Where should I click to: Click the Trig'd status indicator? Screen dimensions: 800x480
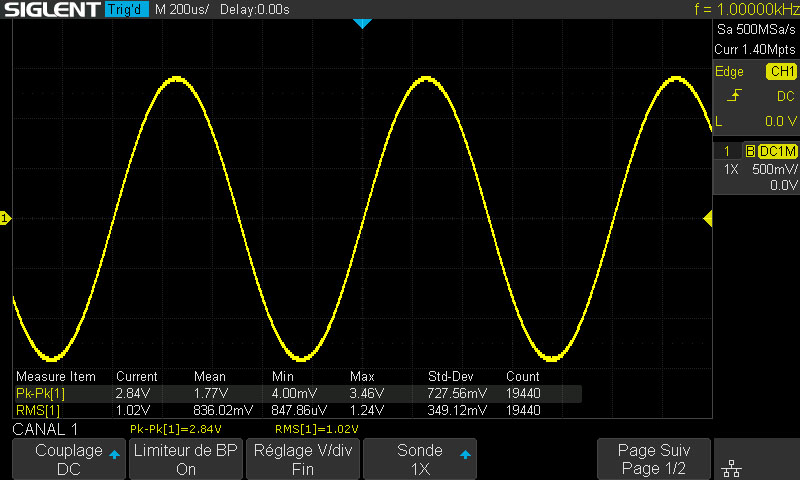click(127, 9)
